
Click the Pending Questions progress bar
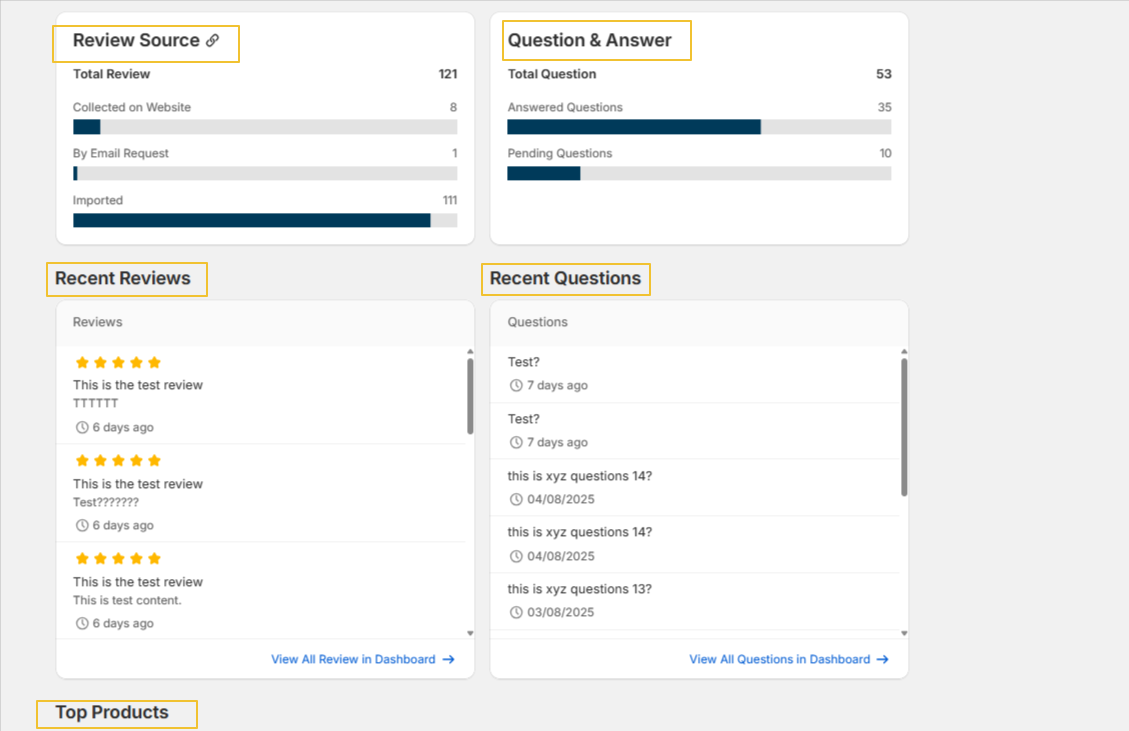pos(699,173)
